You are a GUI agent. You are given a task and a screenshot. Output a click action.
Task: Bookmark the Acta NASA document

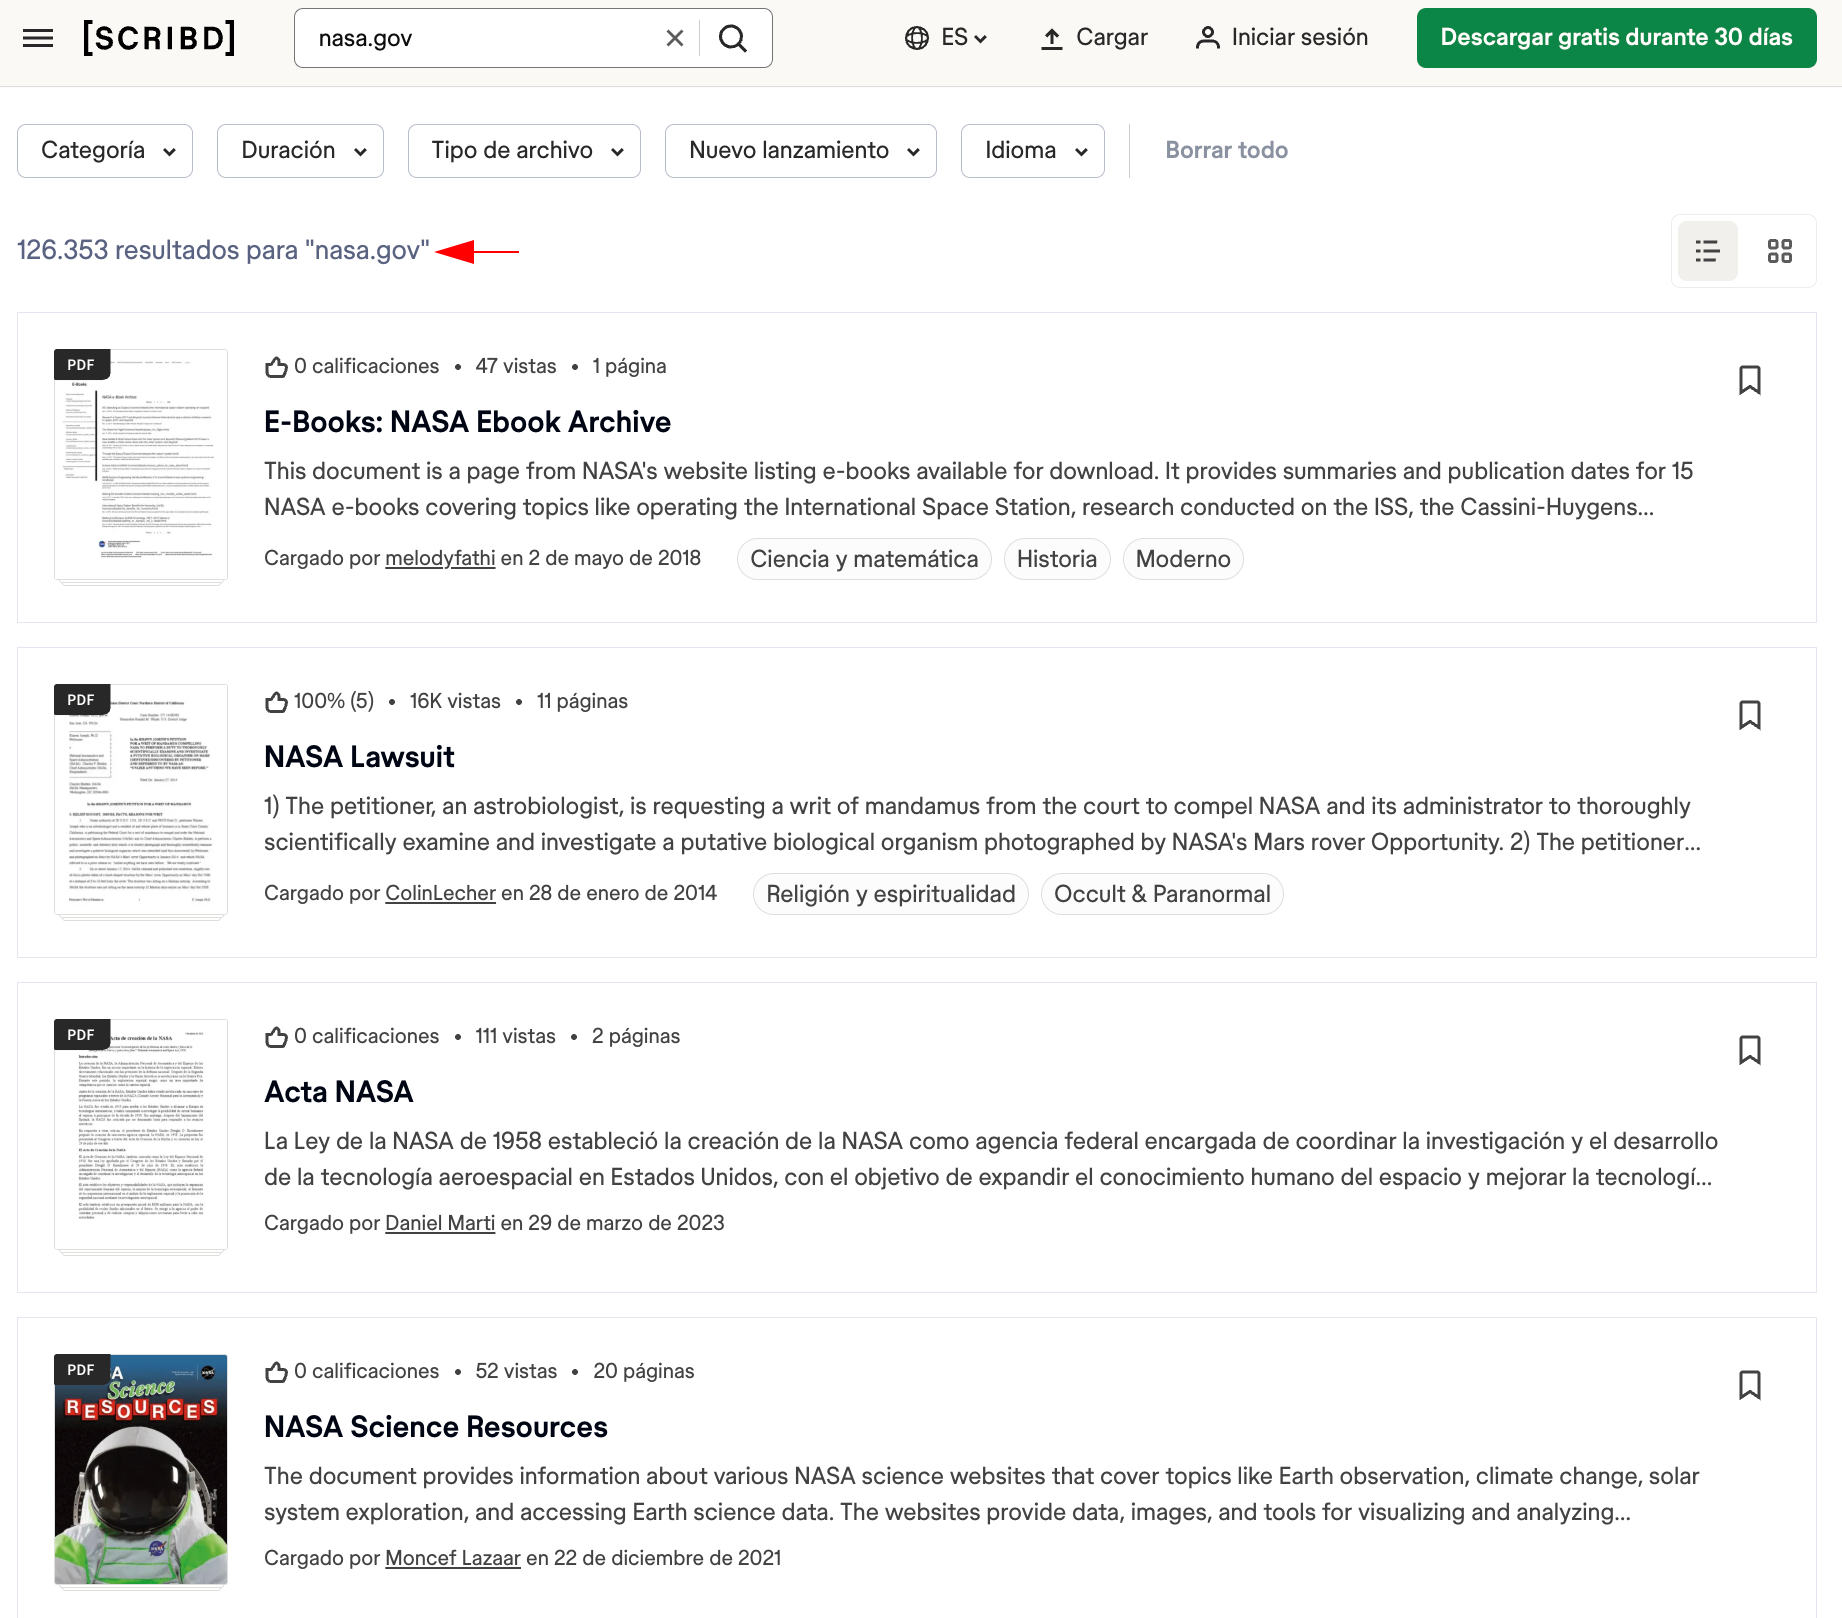click(x=1749, y=1050)
